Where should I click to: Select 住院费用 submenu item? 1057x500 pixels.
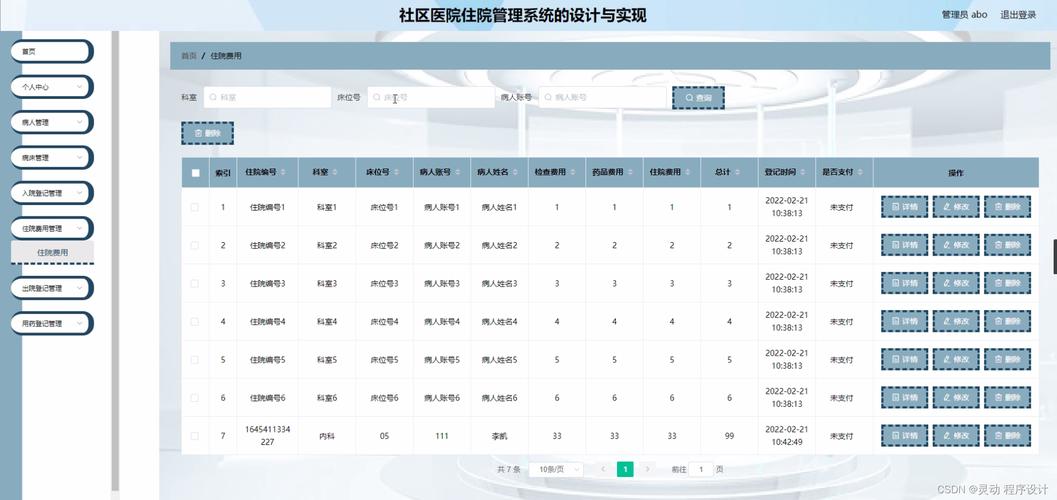(x=53, y=252)
